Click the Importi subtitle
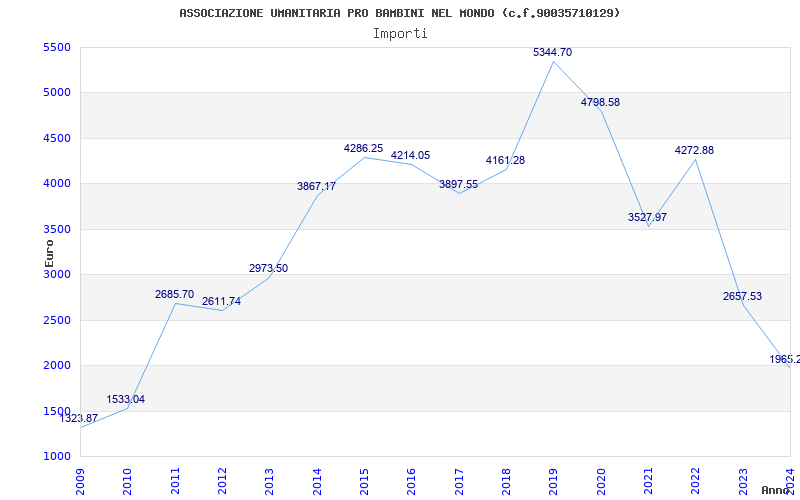This screenshot has width=800, height=500. coord(400,34)
